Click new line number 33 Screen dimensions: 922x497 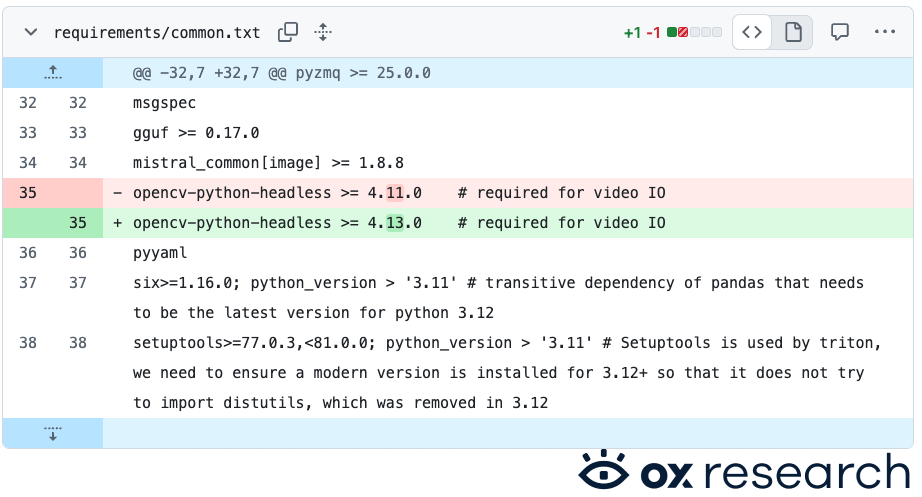coord(78,133)
